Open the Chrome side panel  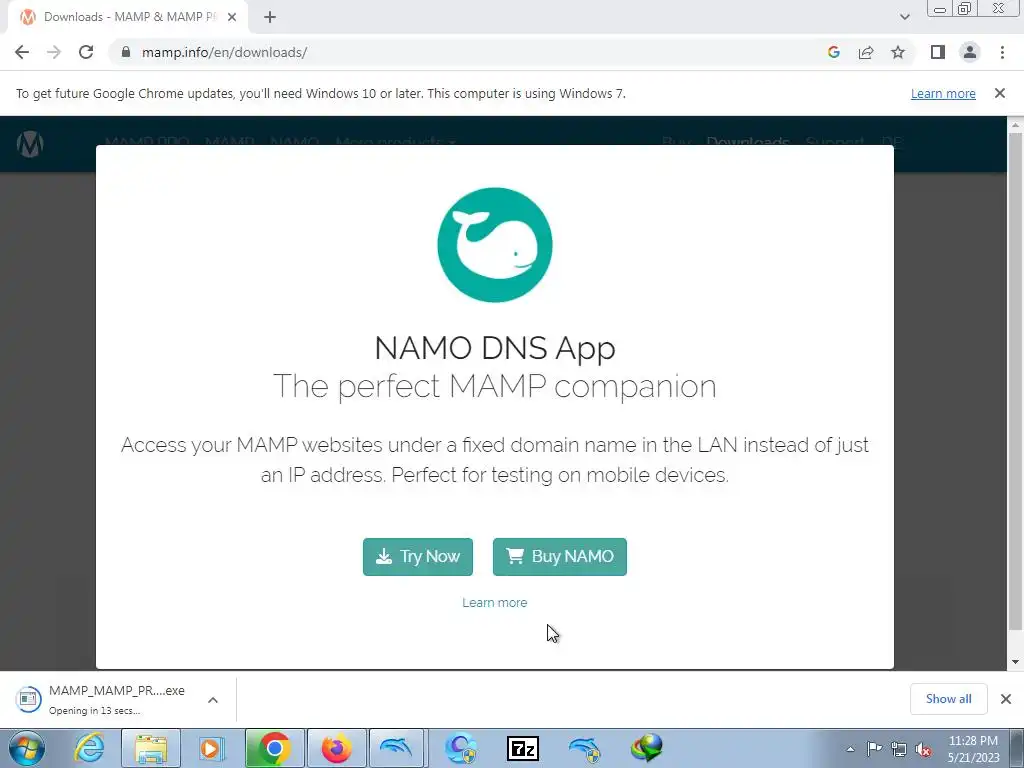coord(938,52)
